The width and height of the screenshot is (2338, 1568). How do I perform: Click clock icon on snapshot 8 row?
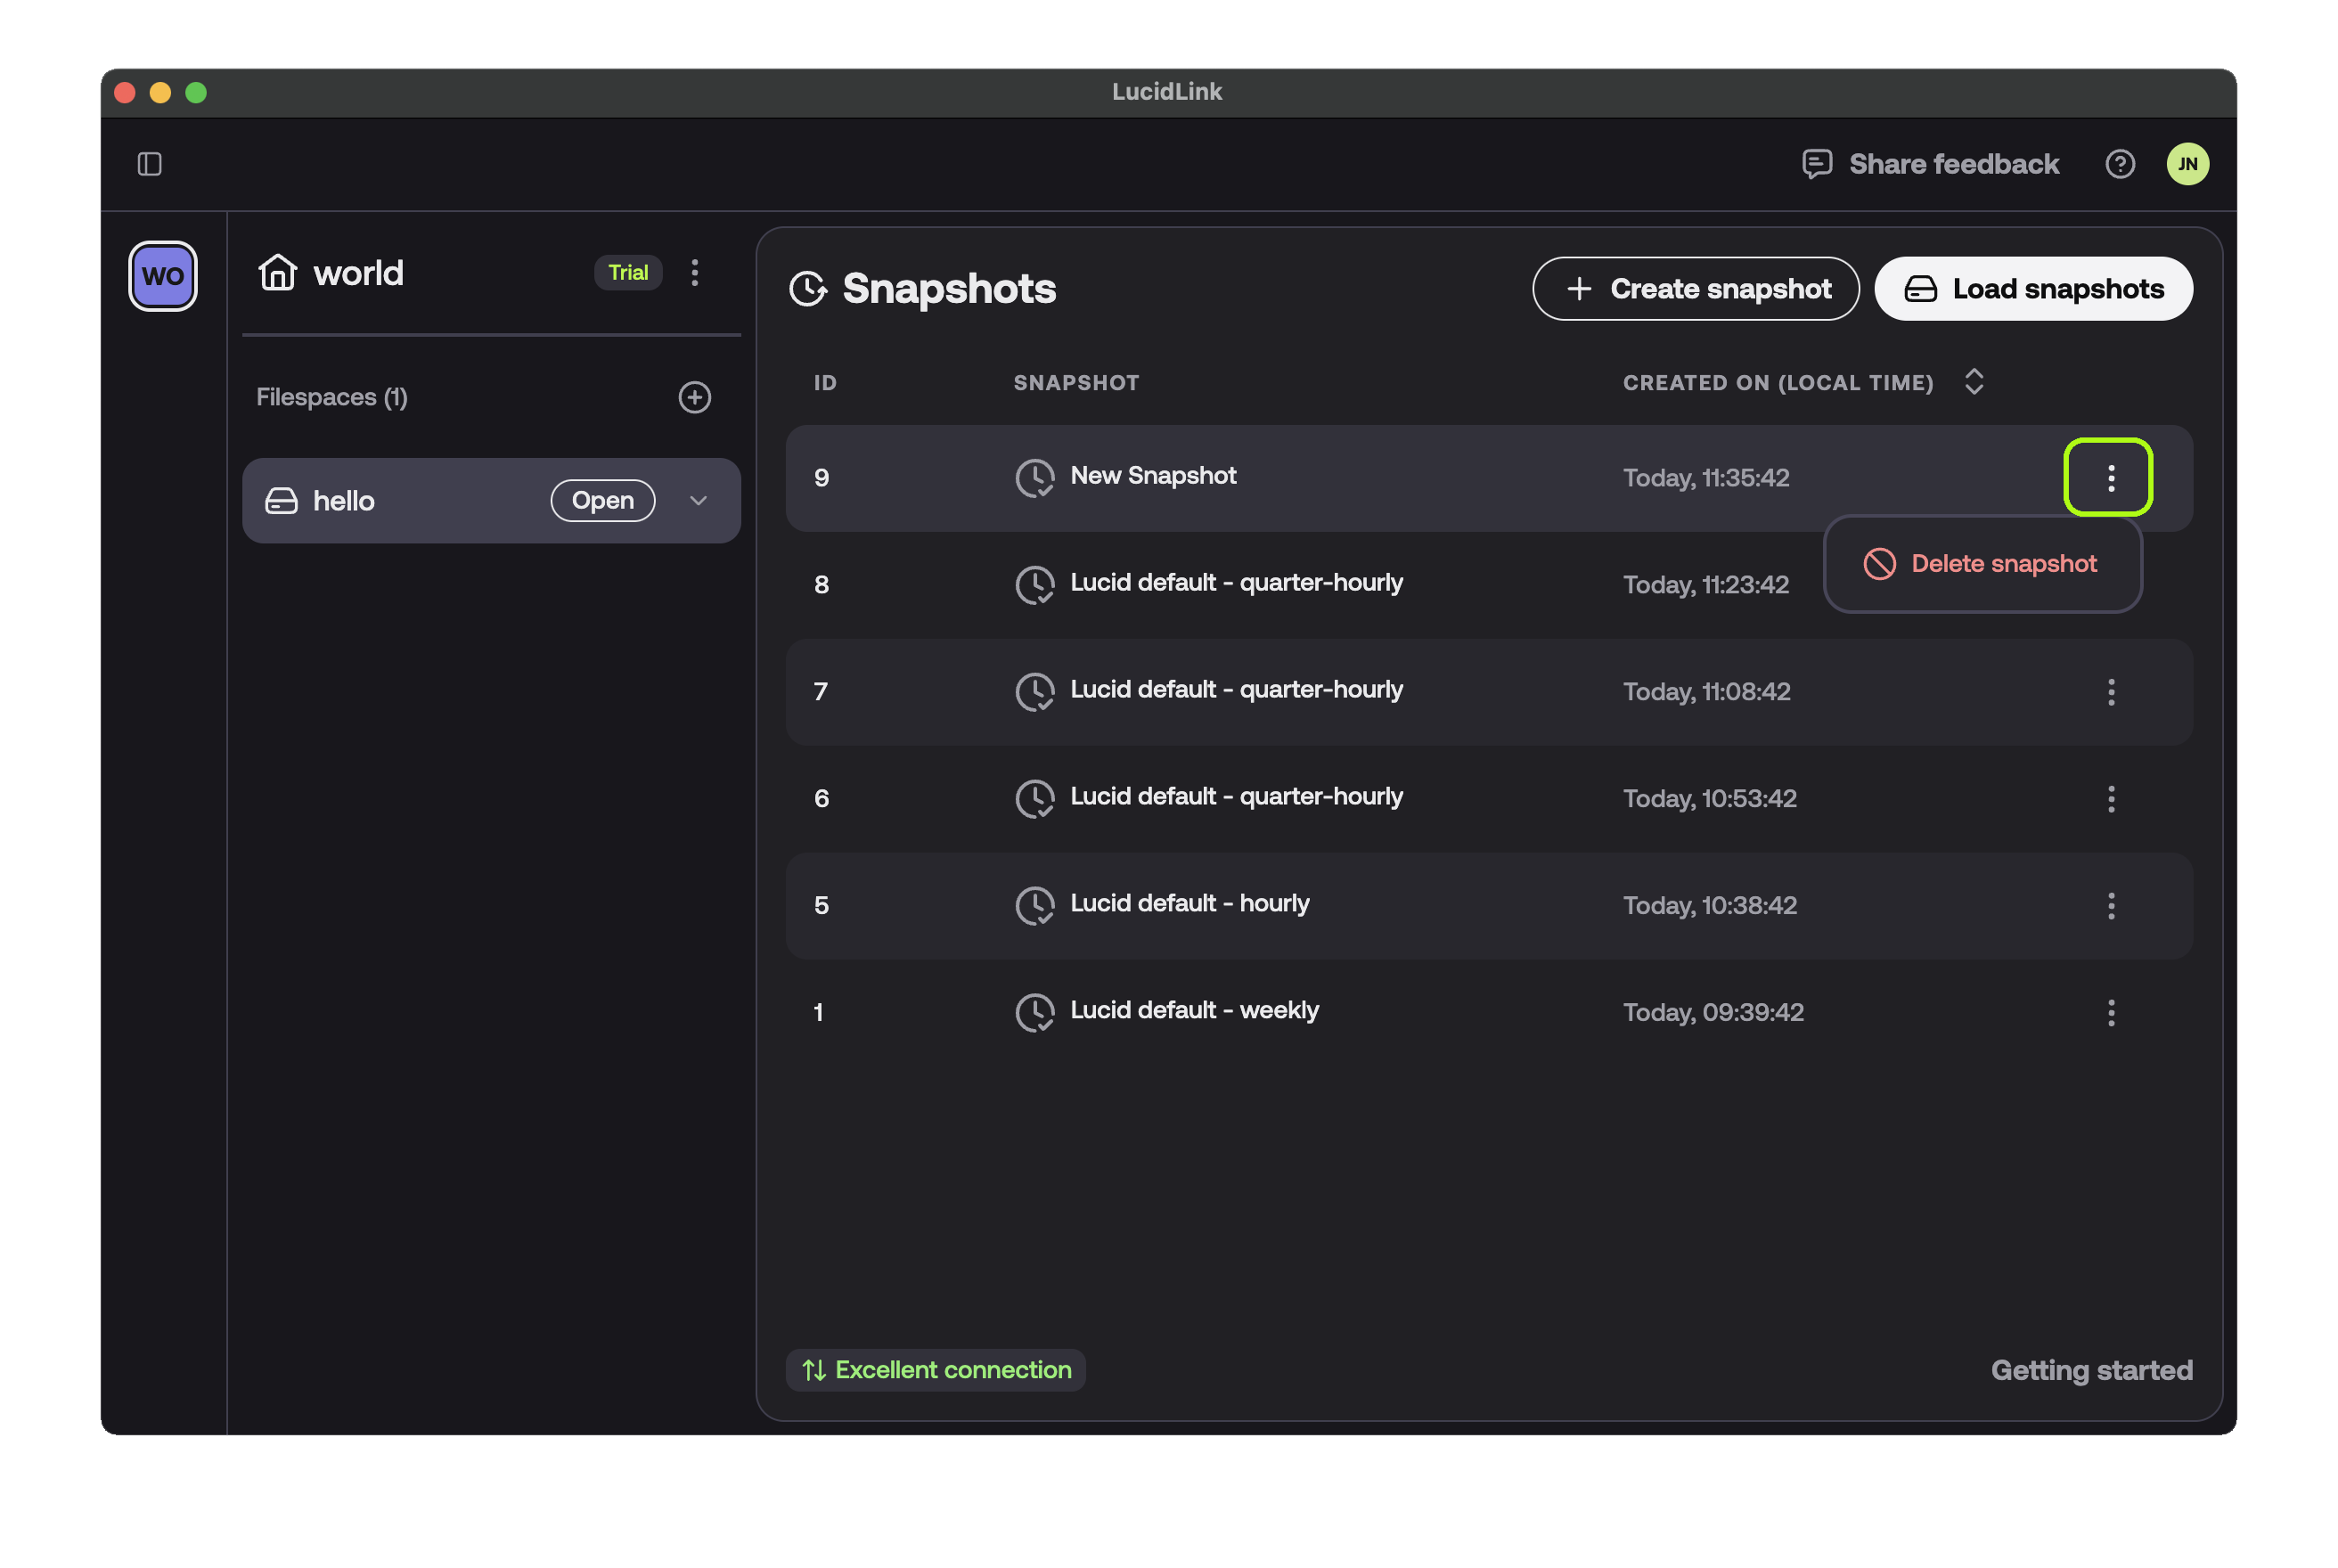[1035, 585]
